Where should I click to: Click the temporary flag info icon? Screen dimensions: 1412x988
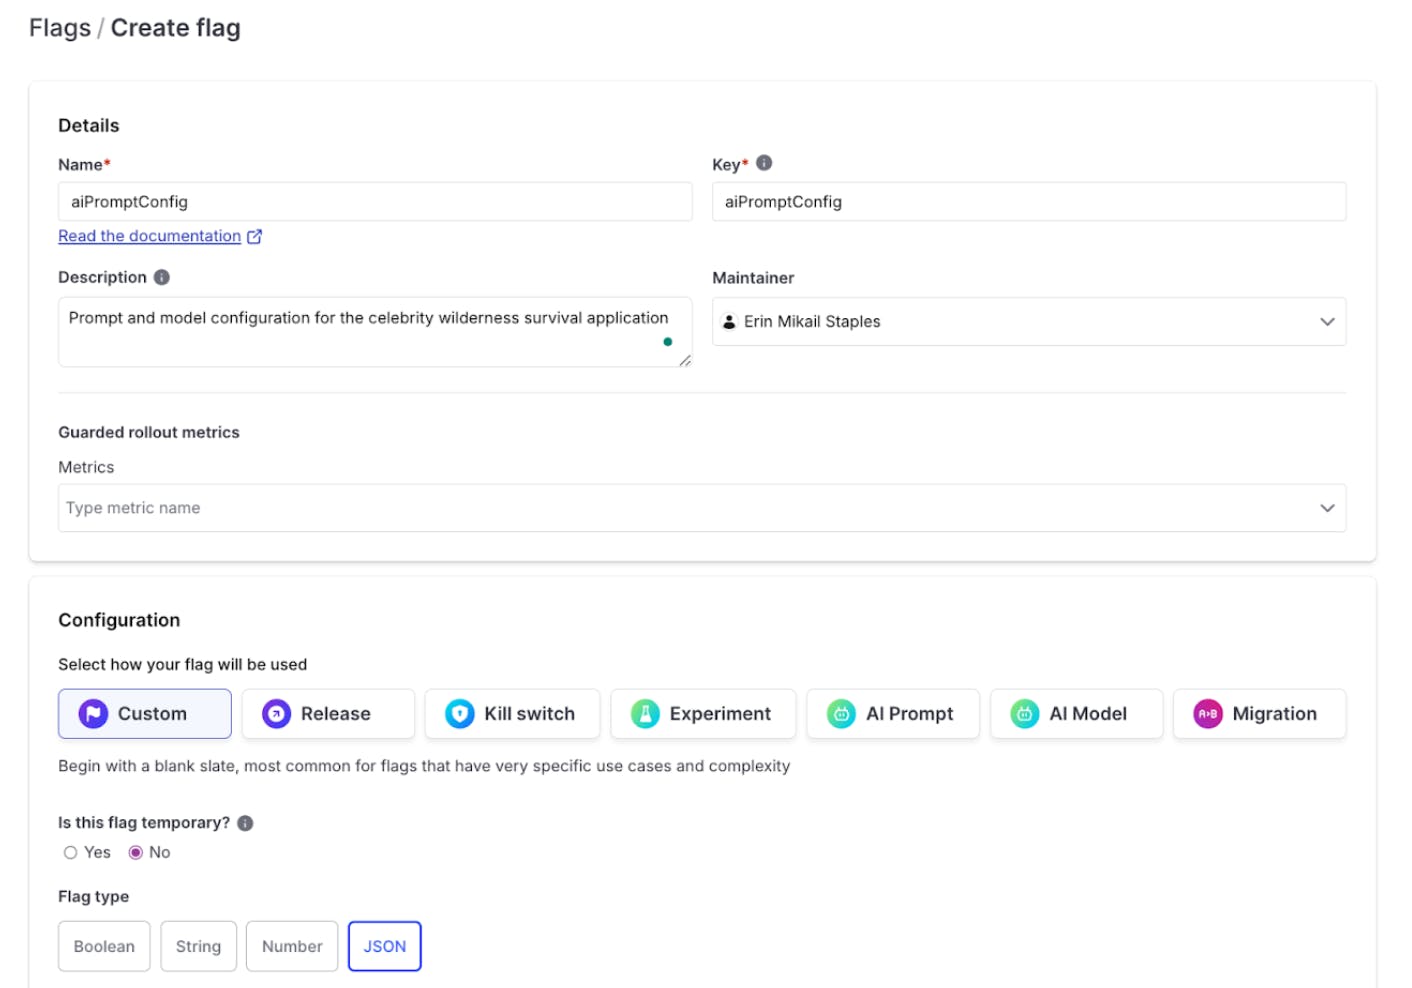pyautogui.click(x=245, y=823)
